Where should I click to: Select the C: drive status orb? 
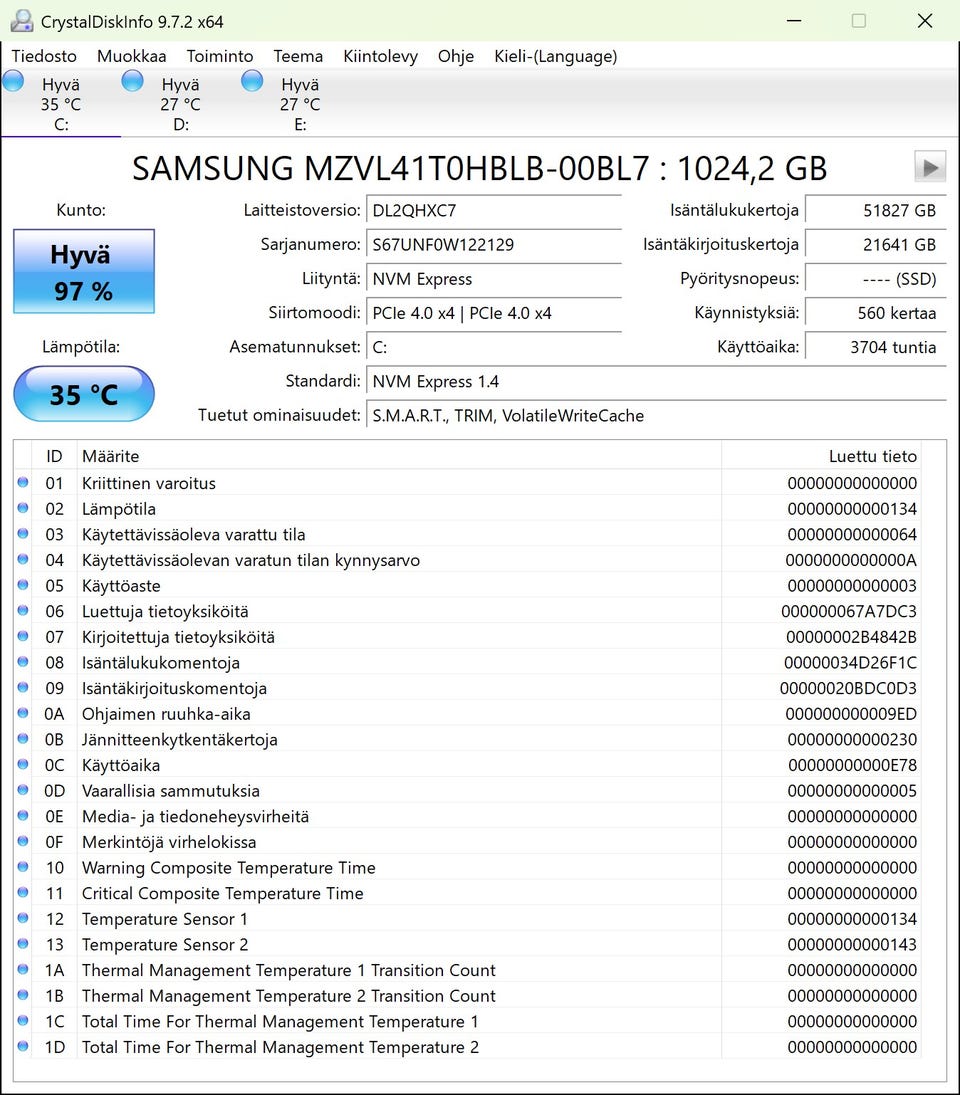click(x=13, y=81)
